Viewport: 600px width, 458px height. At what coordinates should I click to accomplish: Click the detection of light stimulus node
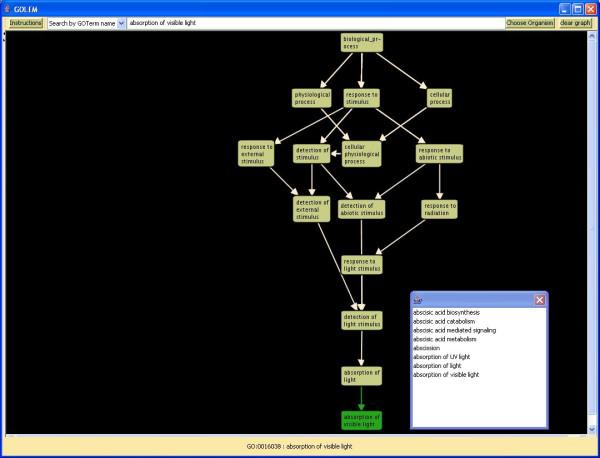click(361, 320)
